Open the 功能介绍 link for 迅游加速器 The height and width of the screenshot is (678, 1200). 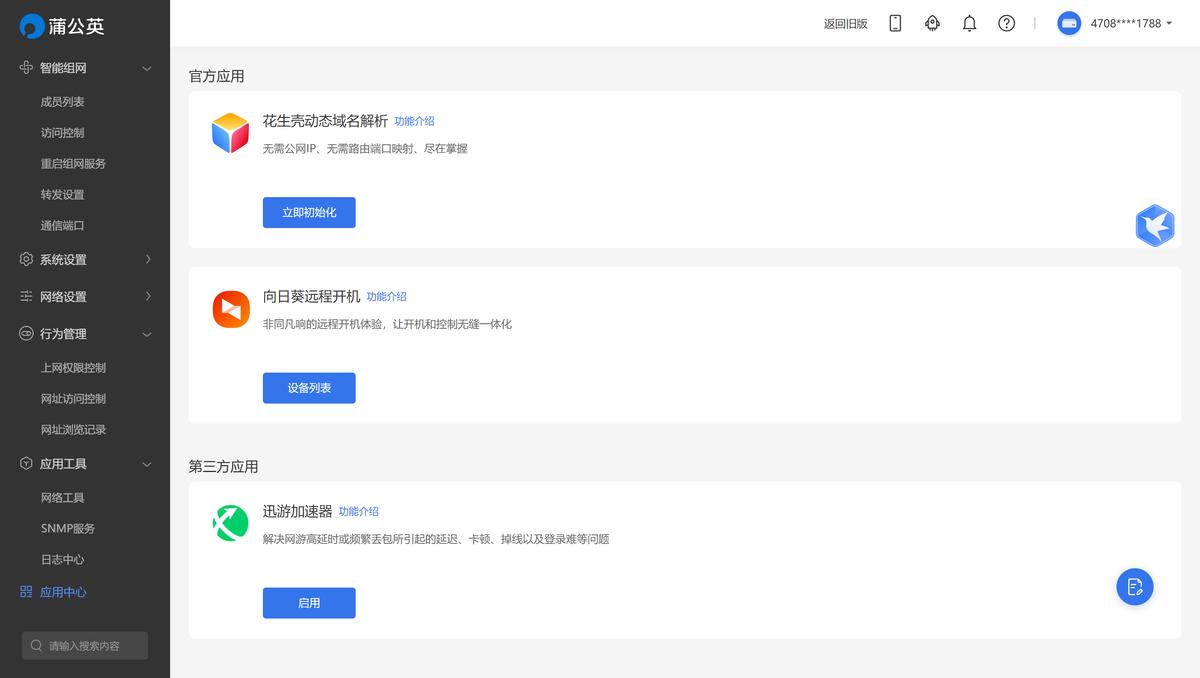point(358,511)
